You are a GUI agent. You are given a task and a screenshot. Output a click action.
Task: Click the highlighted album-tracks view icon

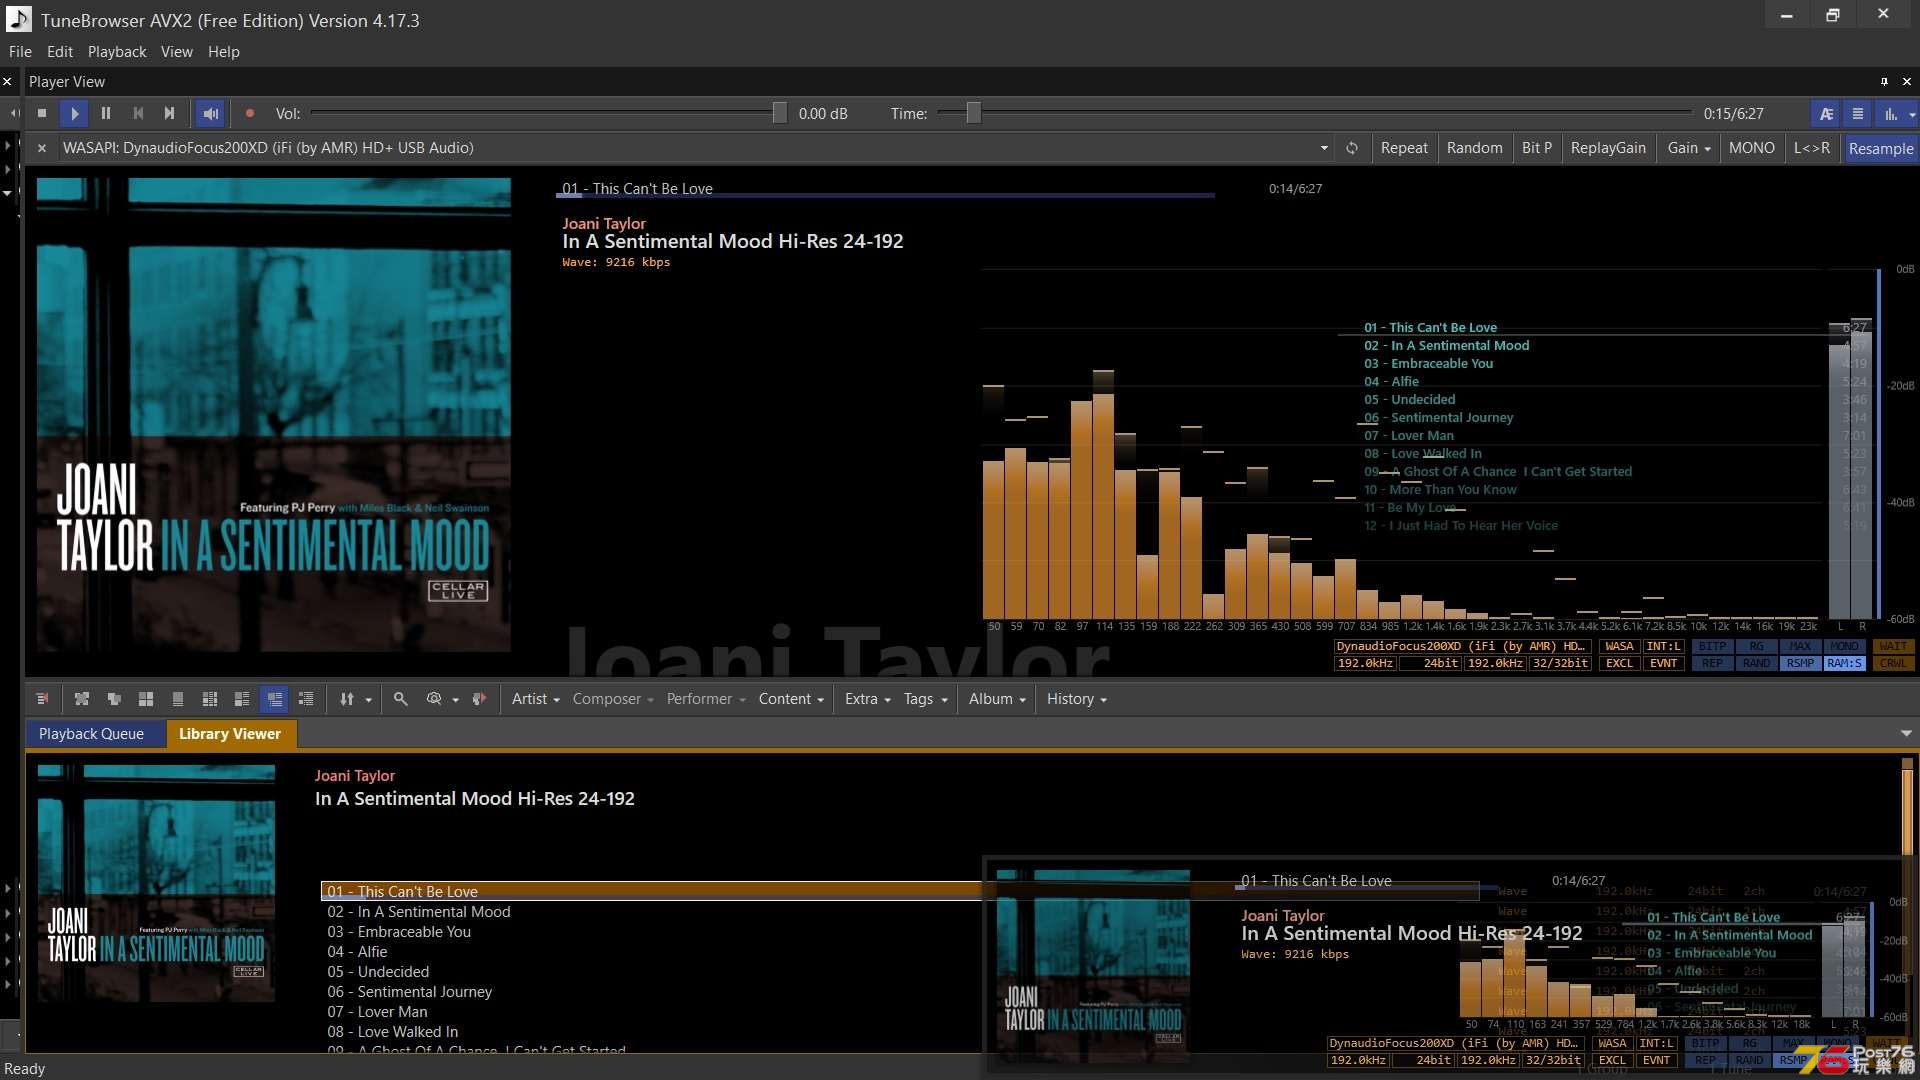(274, 699)
